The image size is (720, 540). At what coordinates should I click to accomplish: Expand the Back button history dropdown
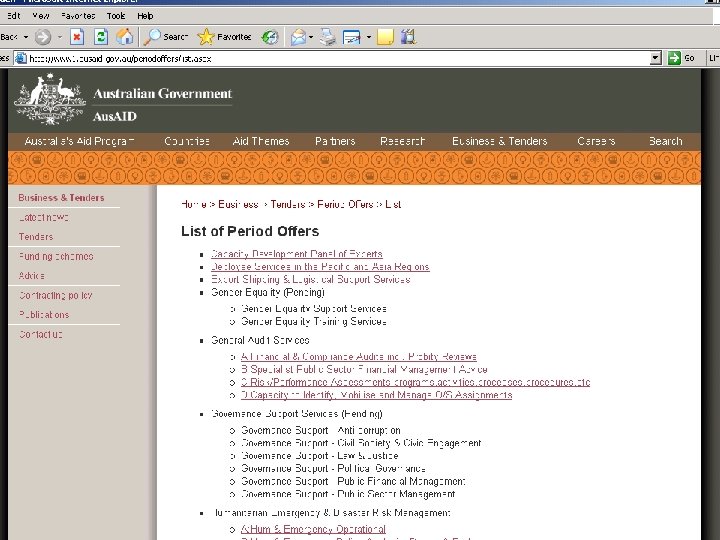26,37
